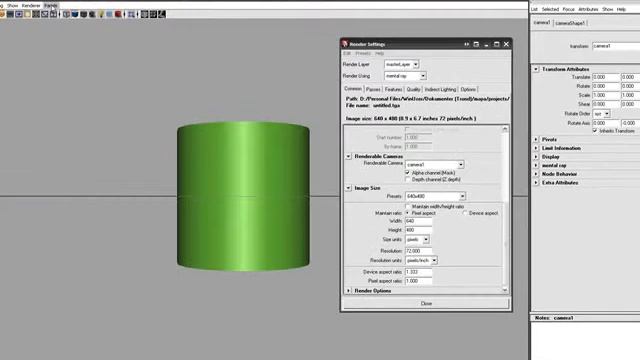Open the Size units dropdown
Viewport: 640px width, 360px height.
[417, 240]
